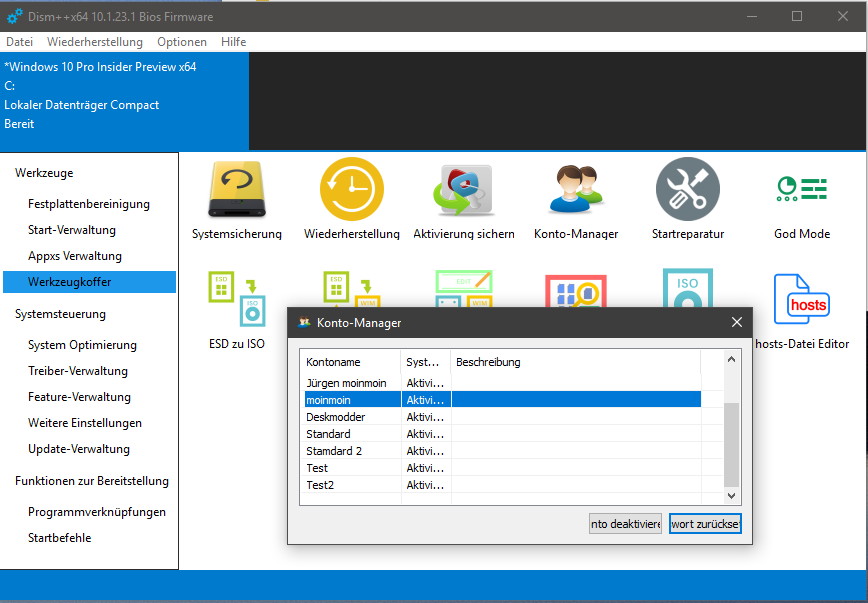
Task: Click the account list scrollbar thumb
Action: (731, 444)
